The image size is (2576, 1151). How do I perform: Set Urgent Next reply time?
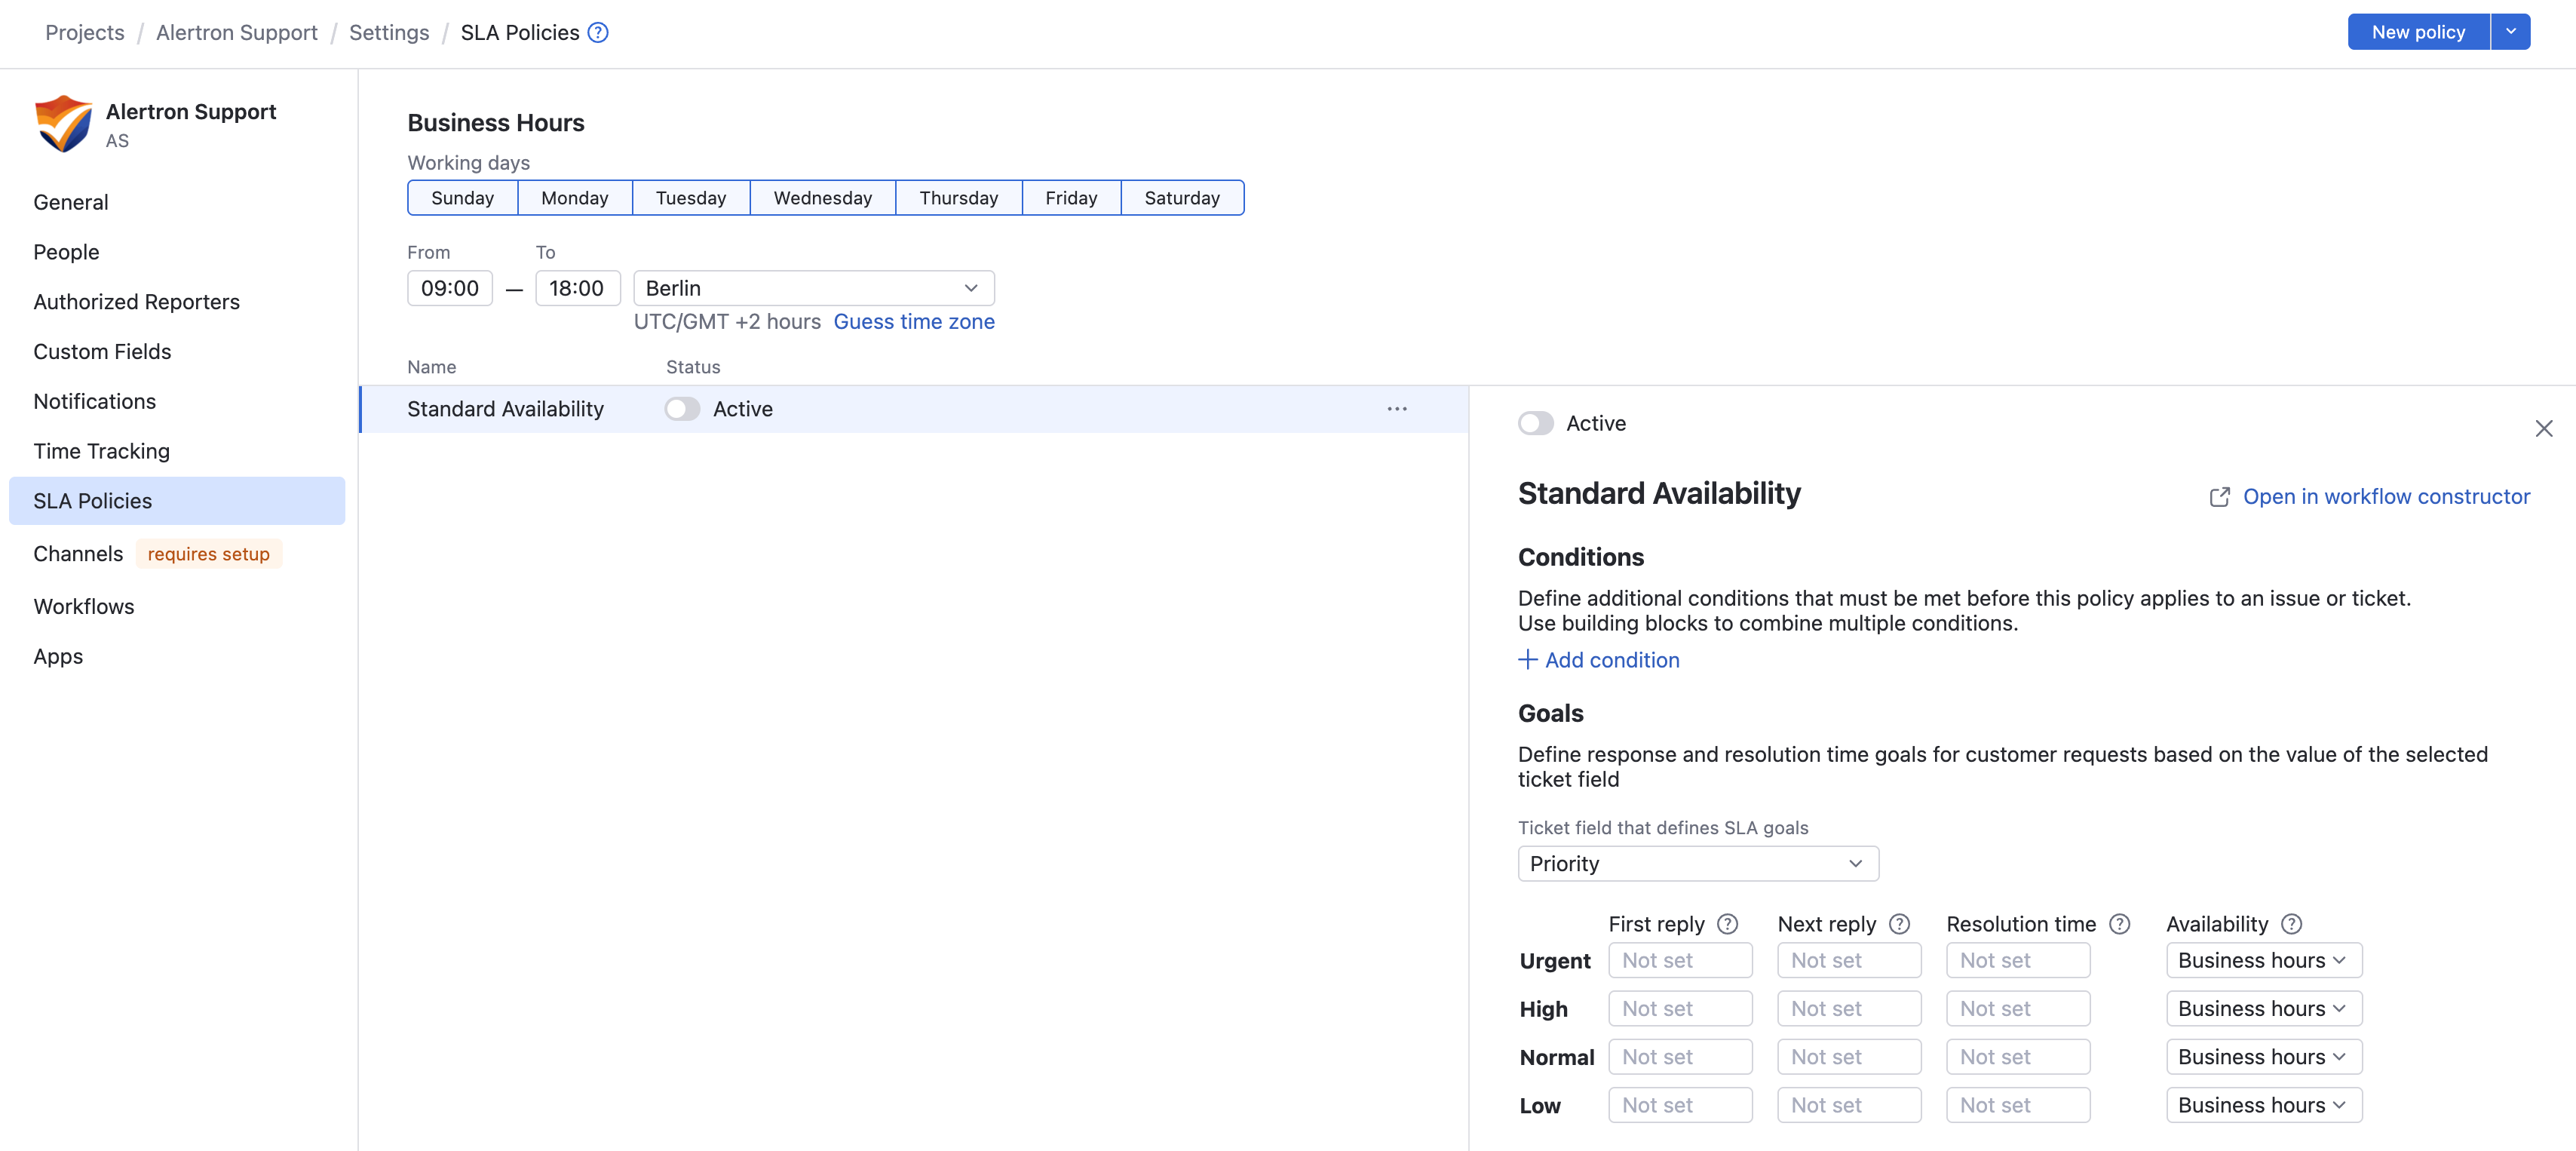coord(1849,961)
